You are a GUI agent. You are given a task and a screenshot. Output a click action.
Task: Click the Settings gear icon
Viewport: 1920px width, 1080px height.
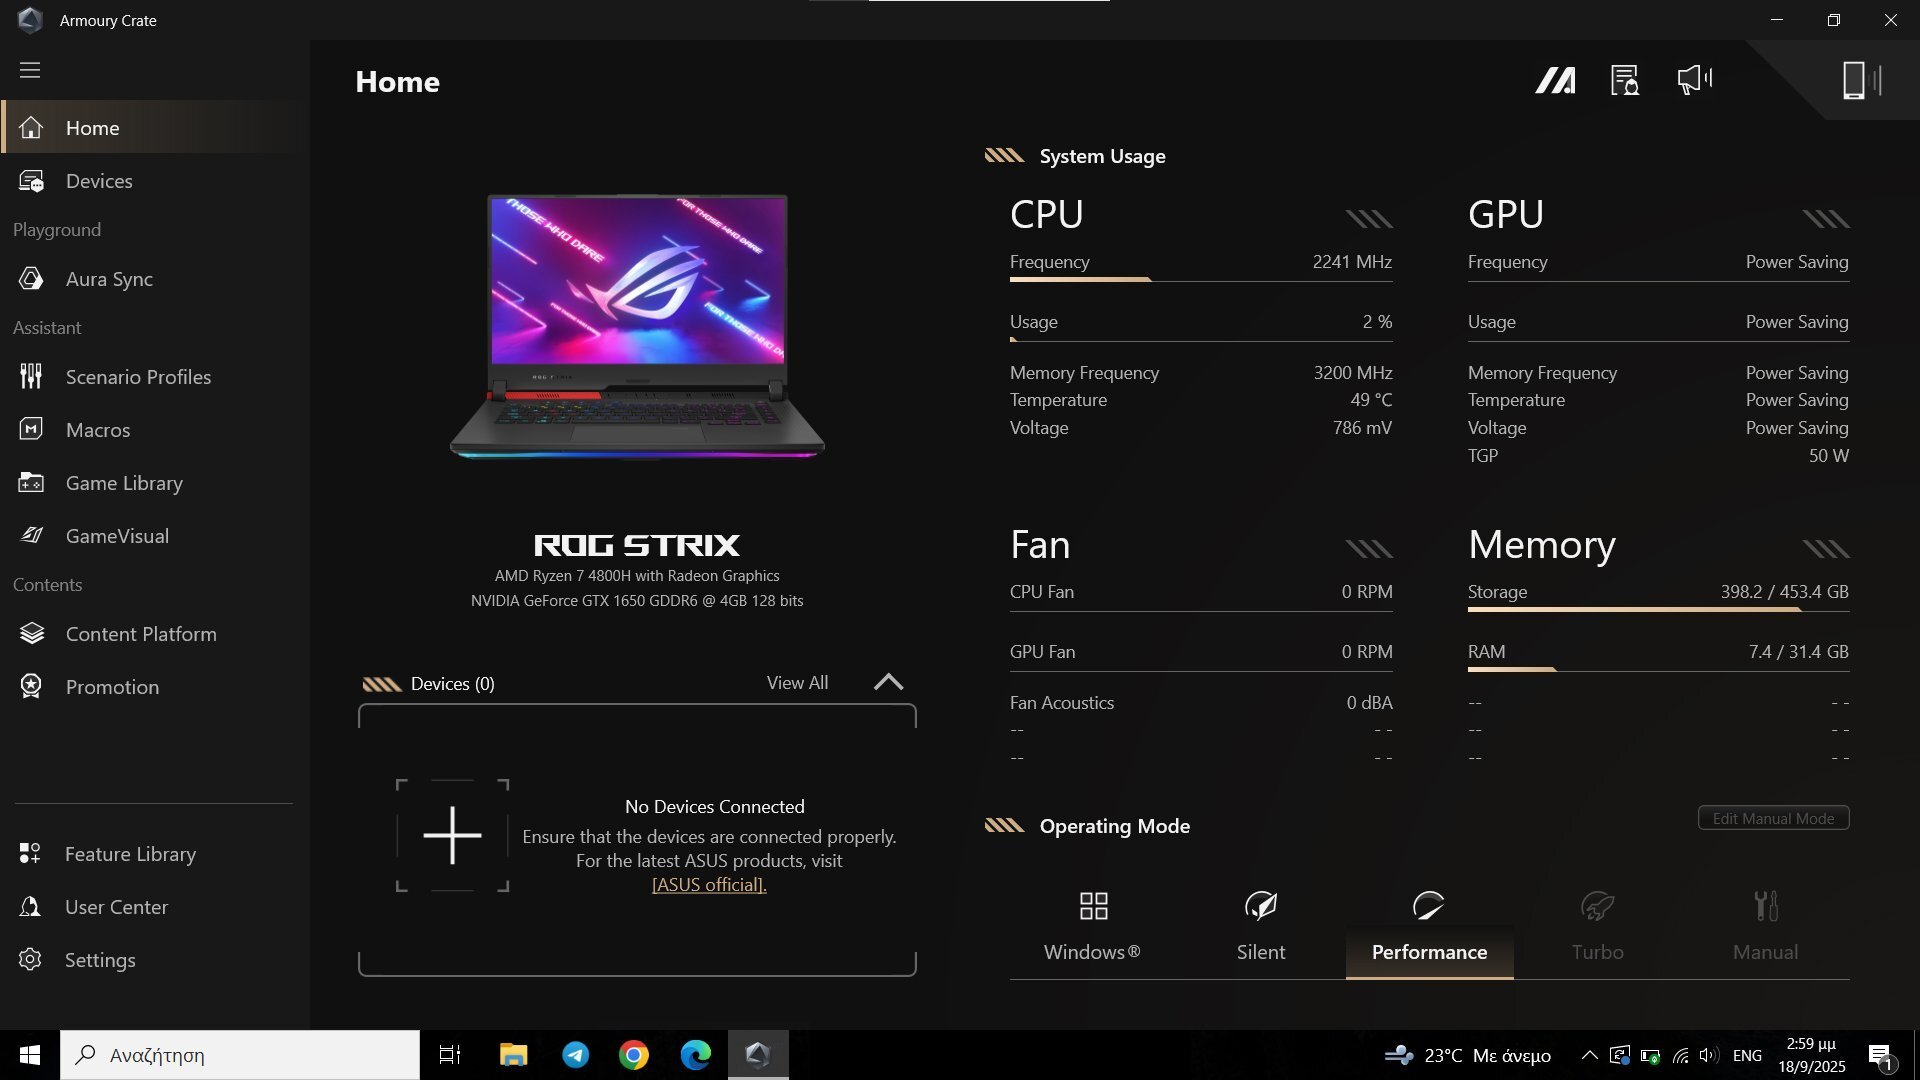point(30,960)
